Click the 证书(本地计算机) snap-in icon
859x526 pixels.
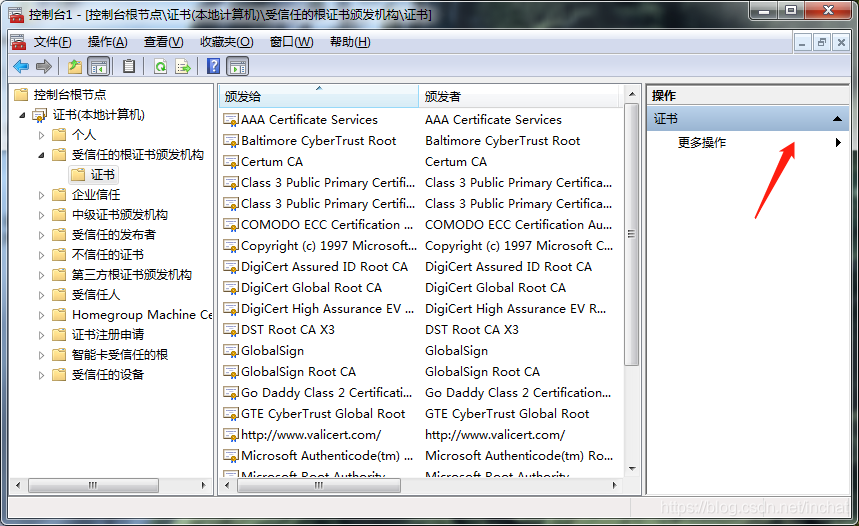39,115
